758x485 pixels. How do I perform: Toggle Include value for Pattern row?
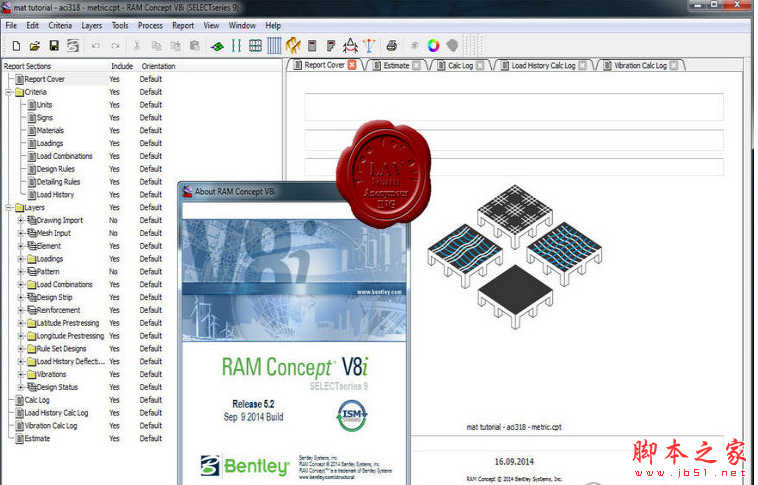pyautogui.click(x=115, y=271)
